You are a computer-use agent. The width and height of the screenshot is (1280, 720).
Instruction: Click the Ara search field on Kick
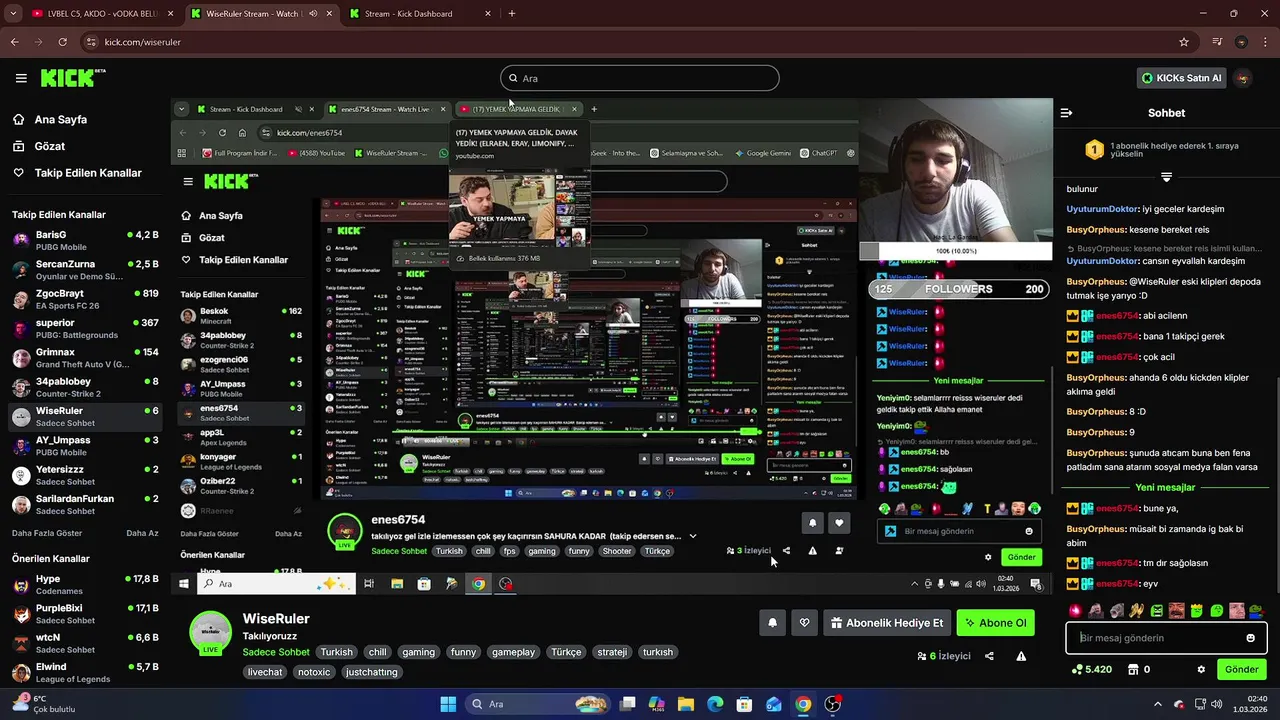640,78
